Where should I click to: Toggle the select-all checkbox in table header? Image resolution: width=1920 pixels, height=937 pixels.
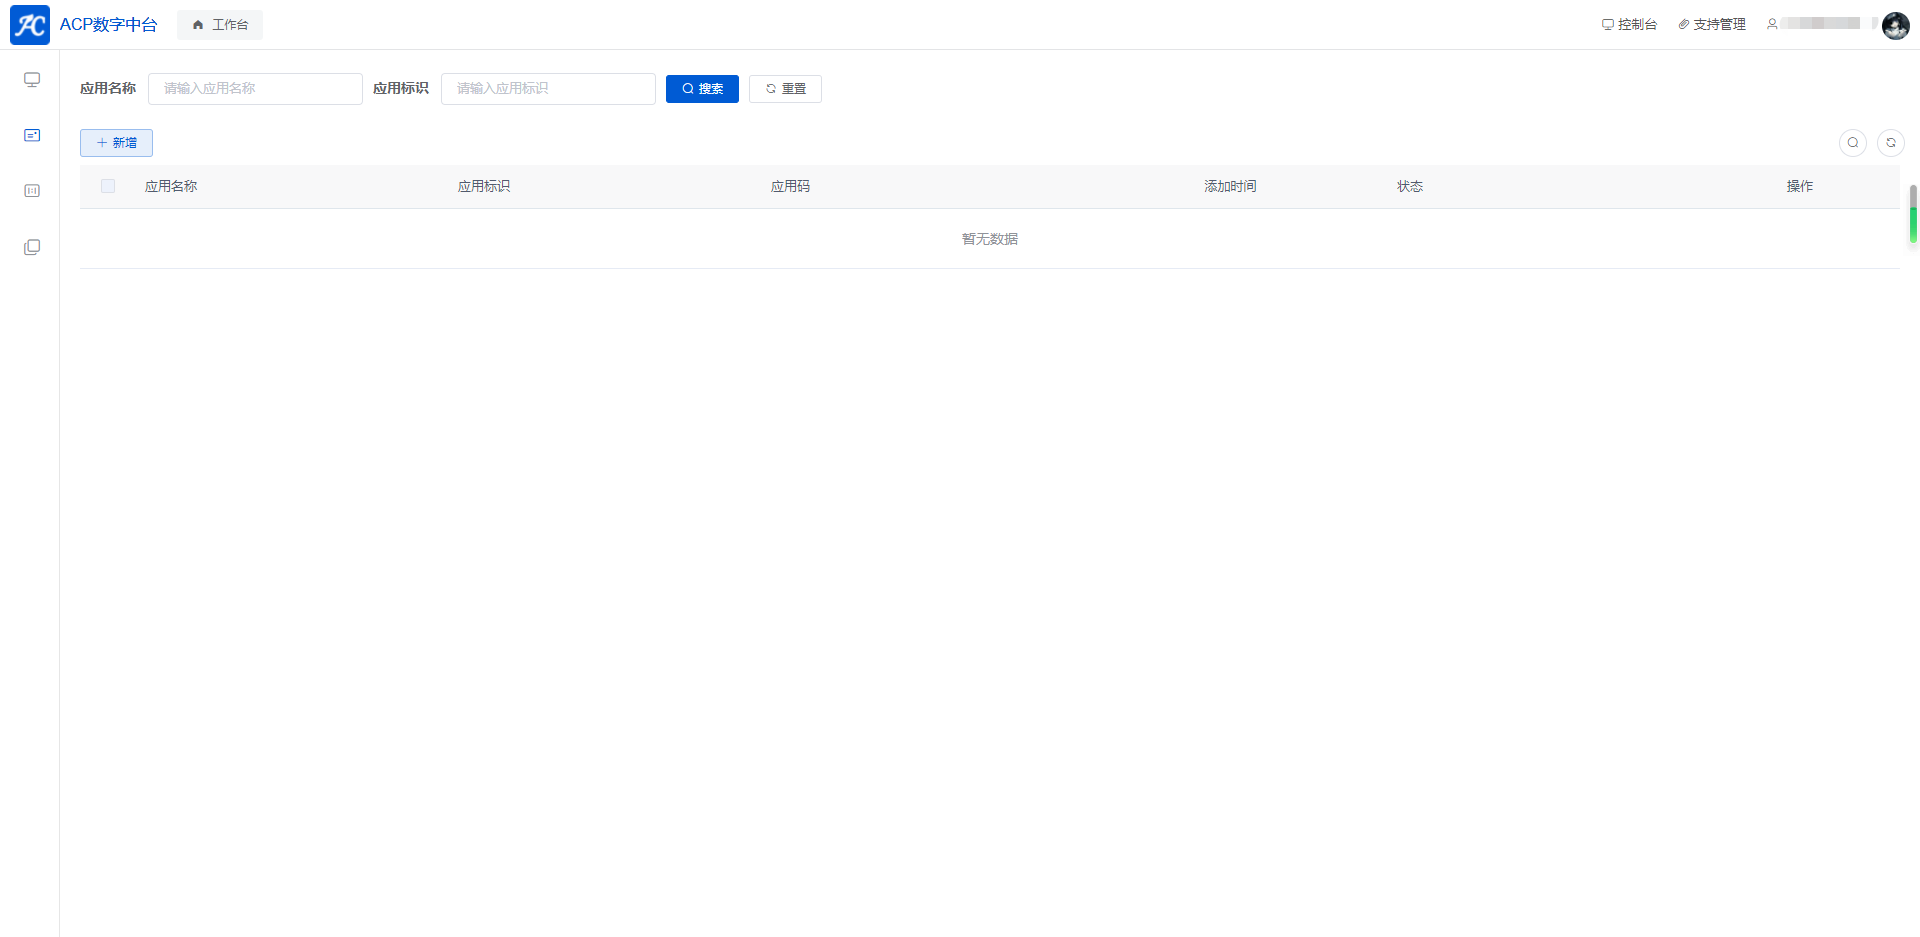click(108, 186)
